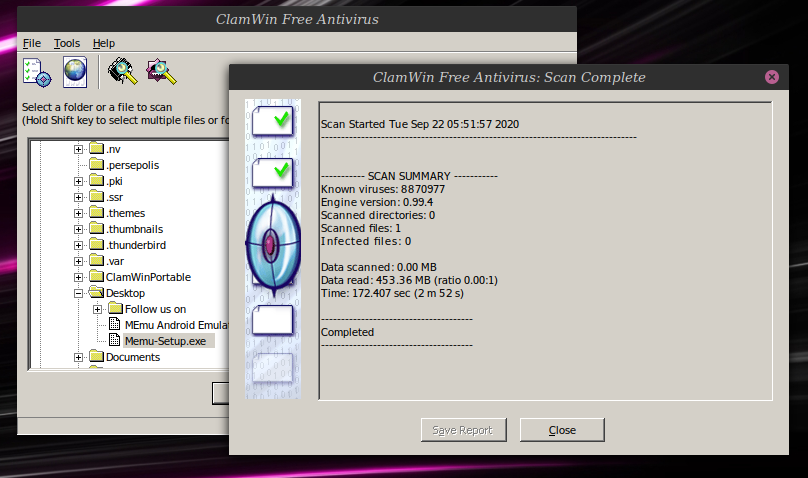Click the scan computer memory icon
Image resolution: width=808 pixels, height=478 pixels.
click(123, 71)
